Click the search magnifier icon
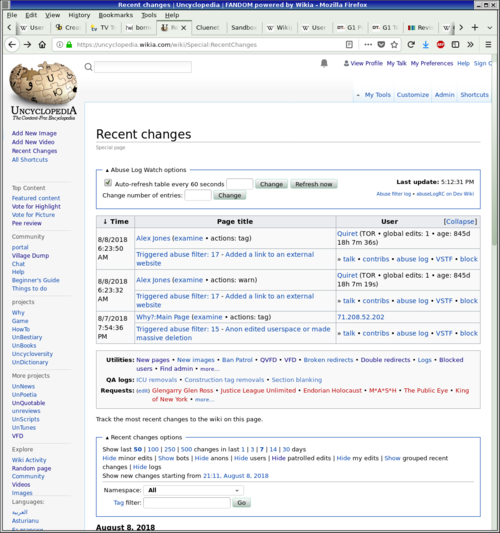This screenshot has width=500, height=533. pyautogui.click(x=88, y=67)
